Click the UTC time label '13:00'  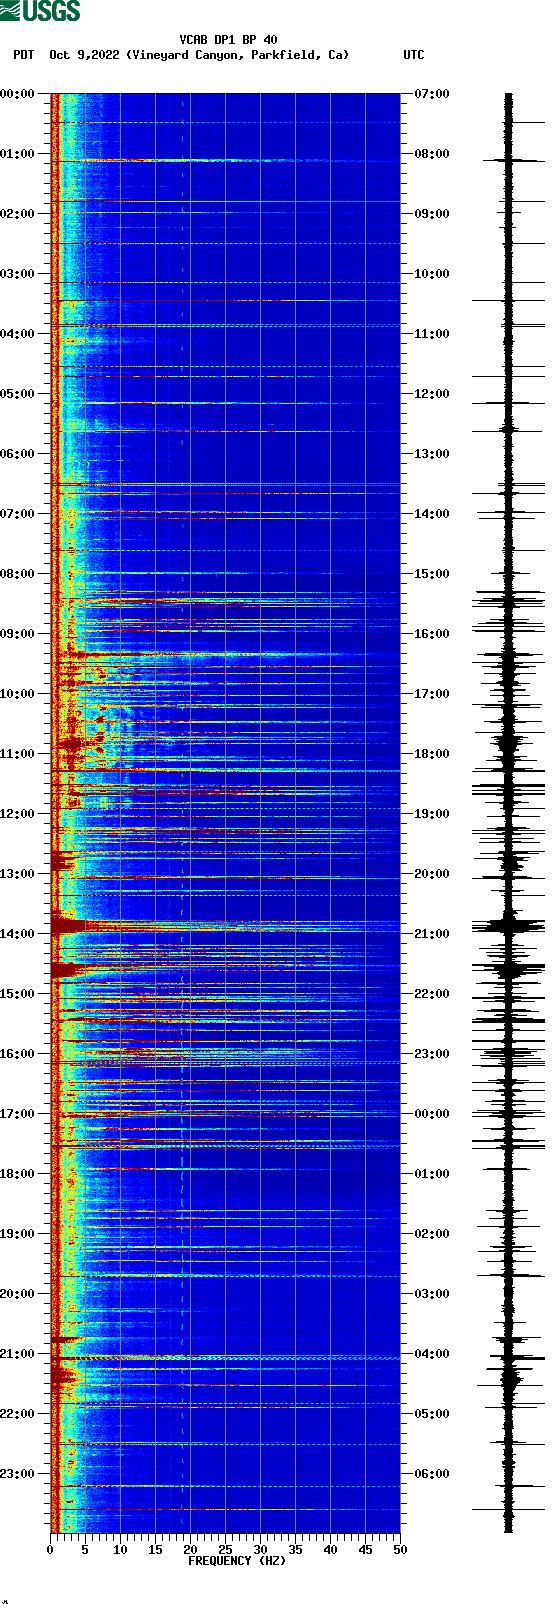pos(432,454)
